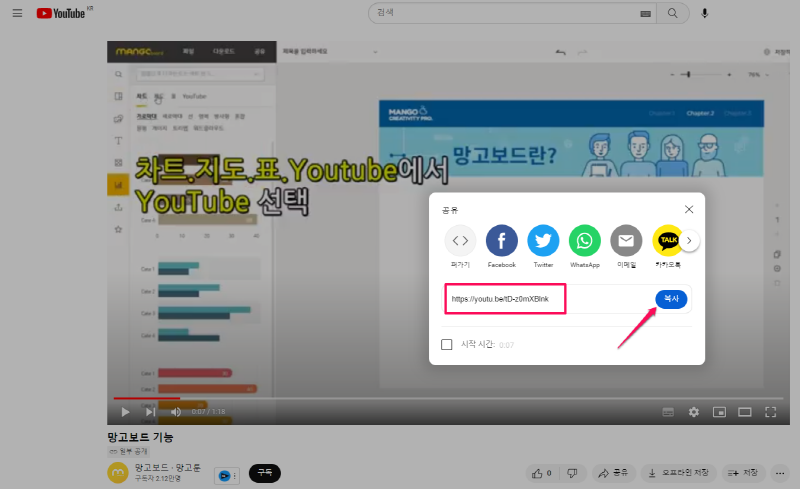Skip to the next video

tap(151, 412)
